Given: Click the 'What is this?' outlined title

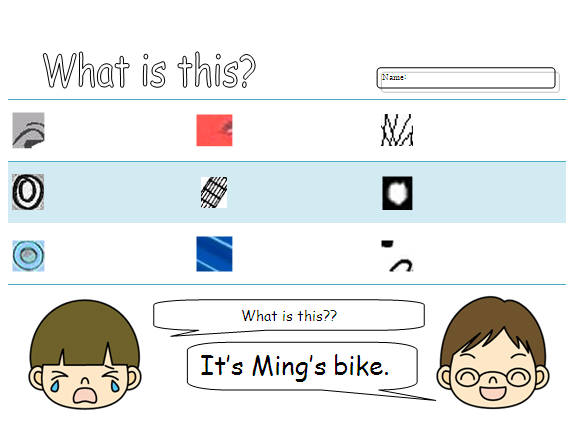Looking at the screenshot, I should point(149,70).
